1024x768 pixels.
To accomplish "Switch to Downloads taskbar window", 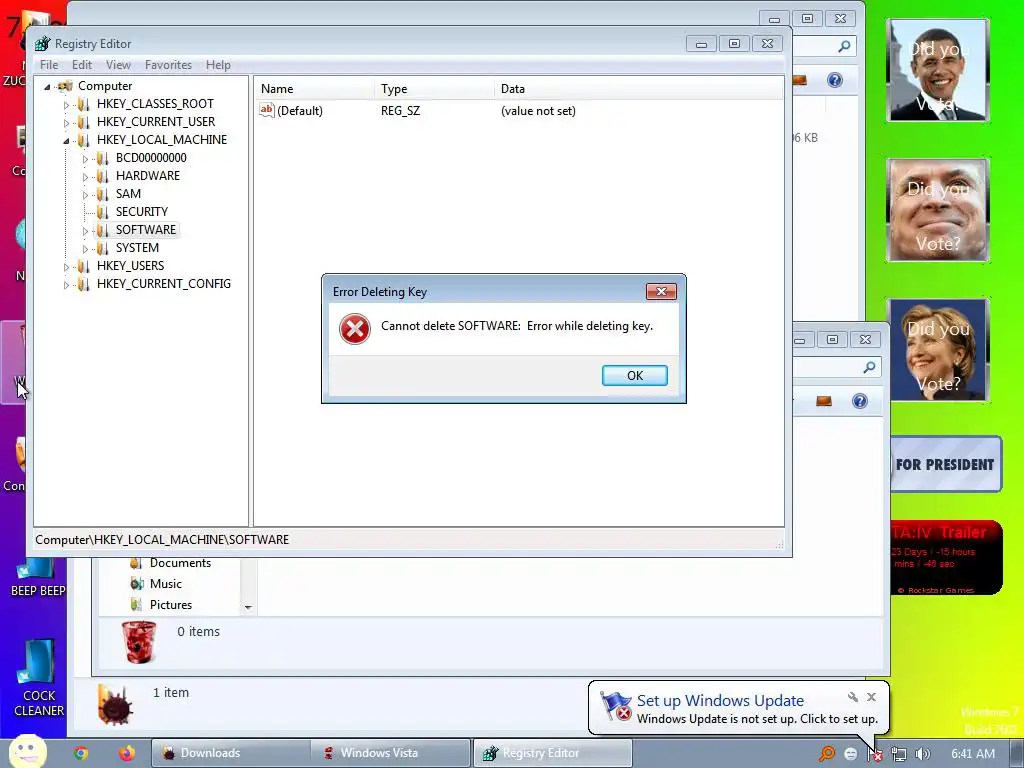I will click(x=230, y=753).
